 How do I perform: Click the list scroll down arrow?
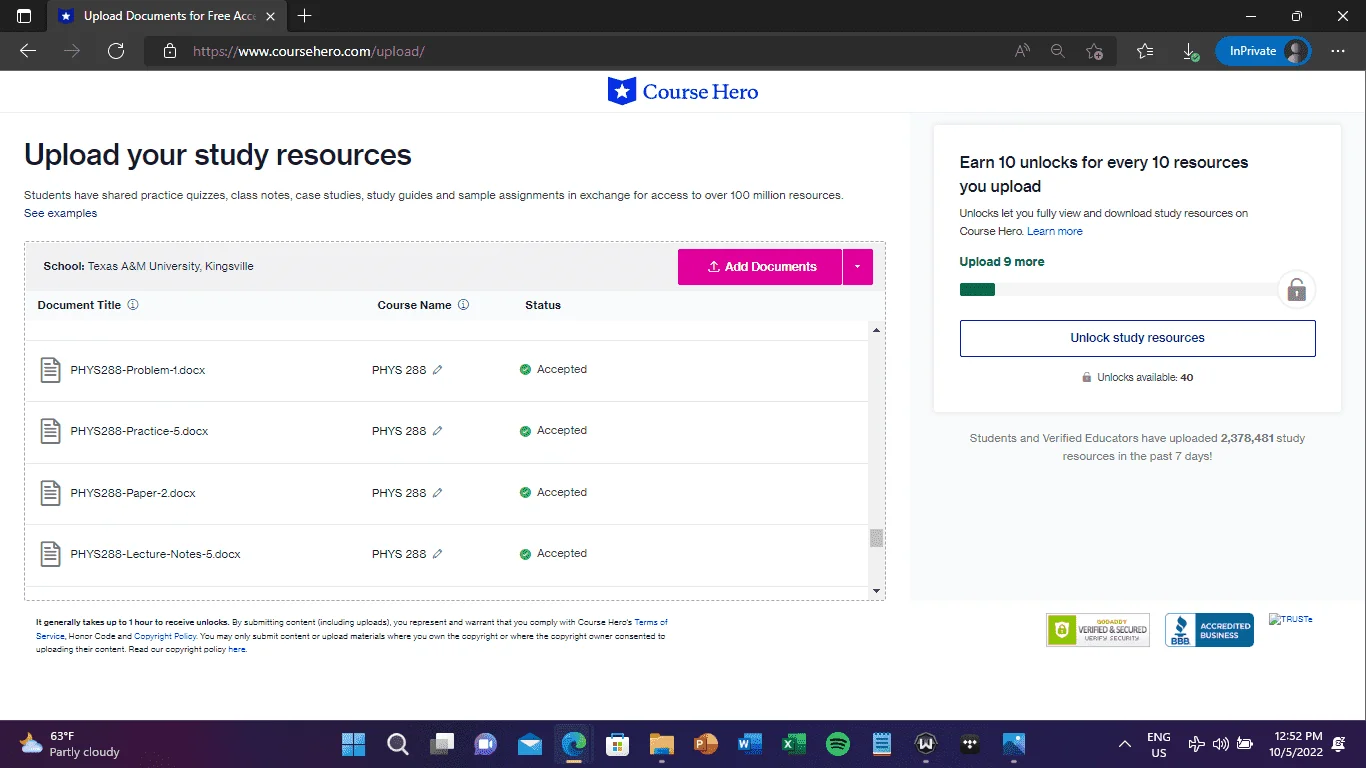point(877,591)
